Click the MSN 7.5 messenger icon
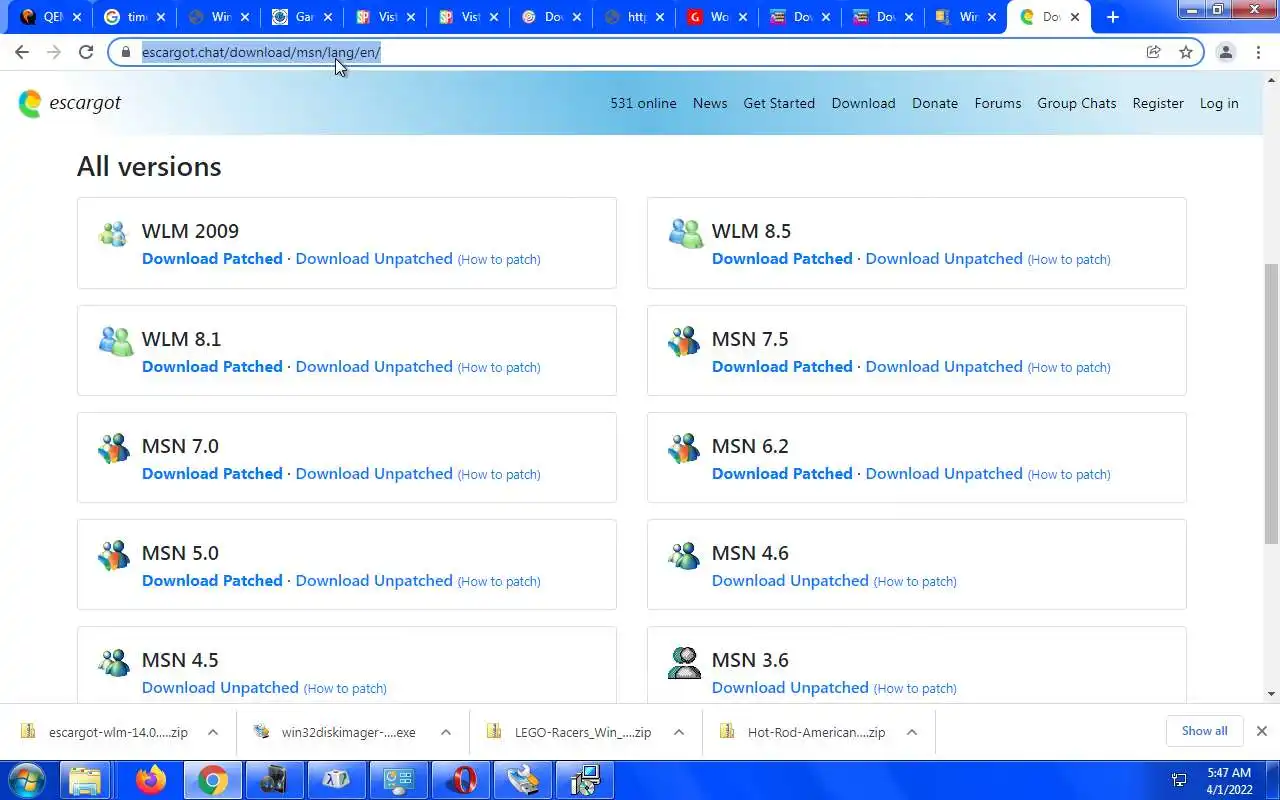Viewport: 1280px width, 800px height. 684,342
